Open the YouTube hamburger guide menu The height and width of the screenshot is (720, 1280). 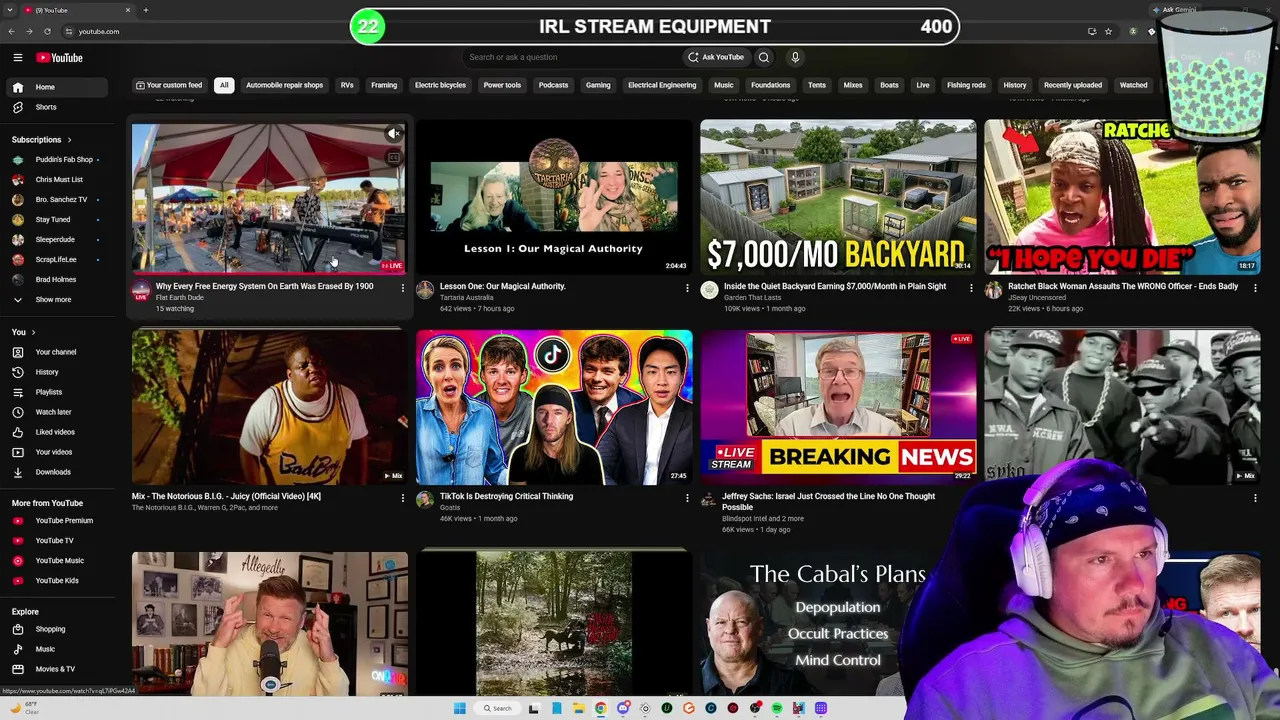17,58
